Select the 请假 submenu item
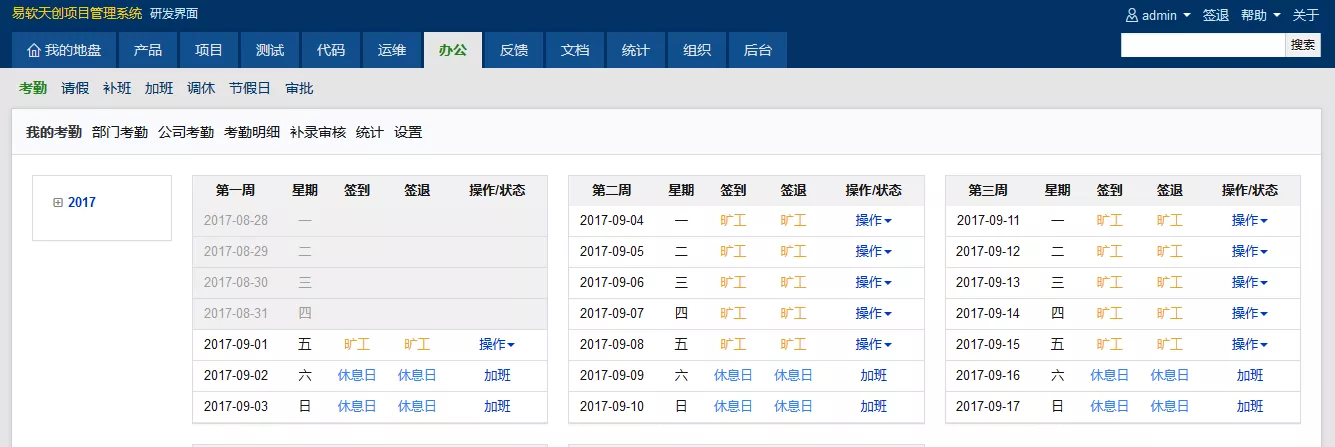Viewport: 1335px width, 447px height. point(75,88)
